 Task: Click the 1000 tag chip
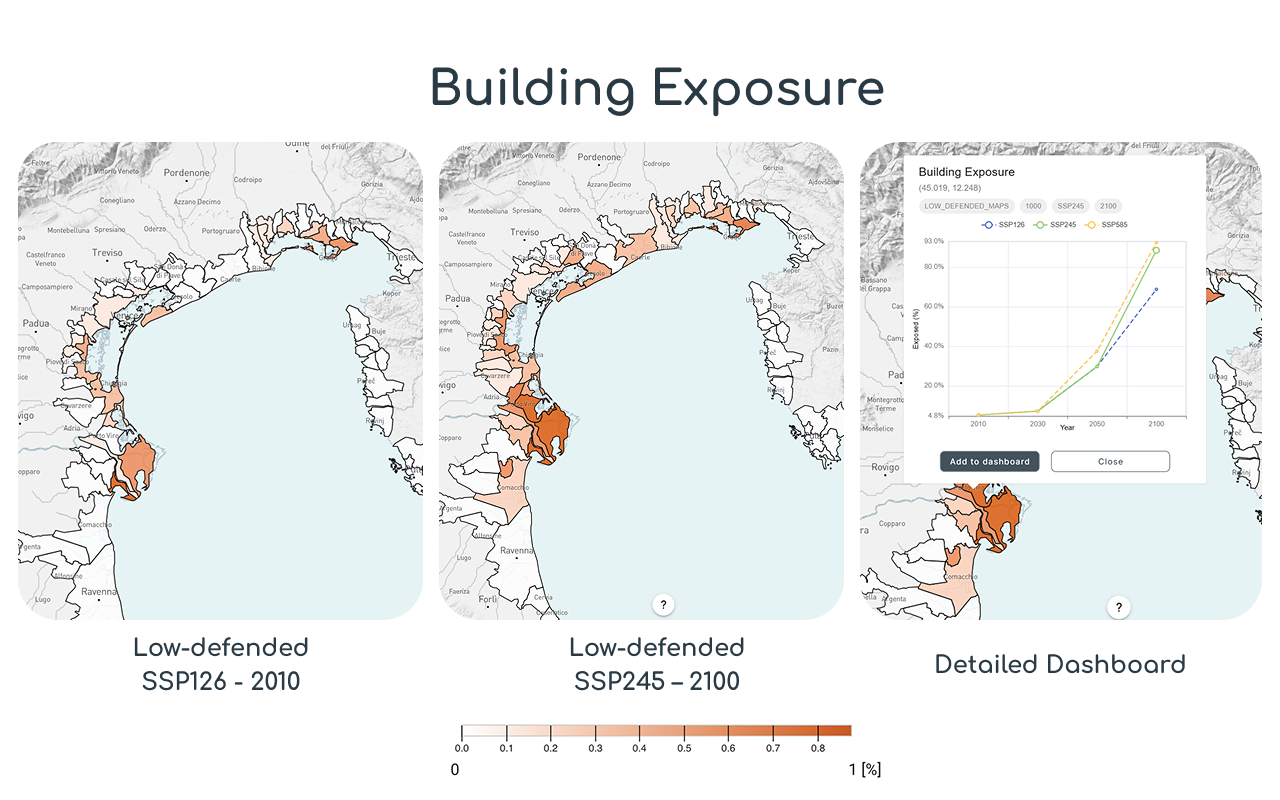tap(1031, 206)
